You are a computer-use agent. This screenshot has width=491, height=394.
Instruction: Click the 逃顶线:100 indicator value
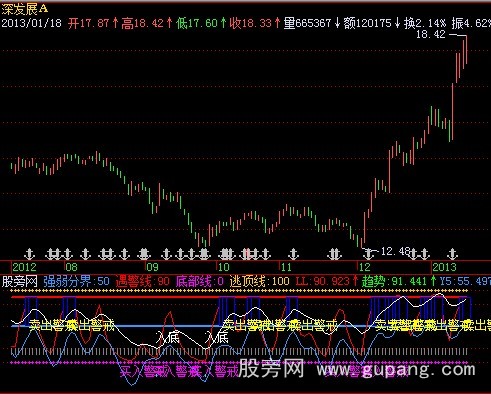[x=259, y=281]
